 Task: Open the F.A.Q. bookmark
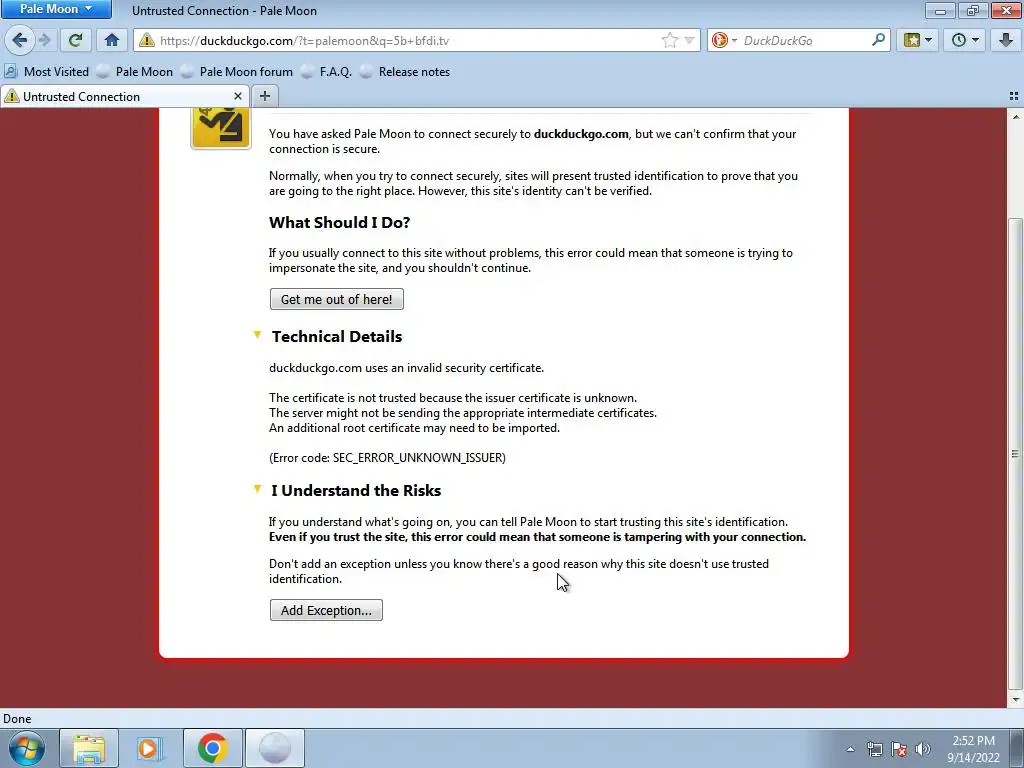point(327,72)
